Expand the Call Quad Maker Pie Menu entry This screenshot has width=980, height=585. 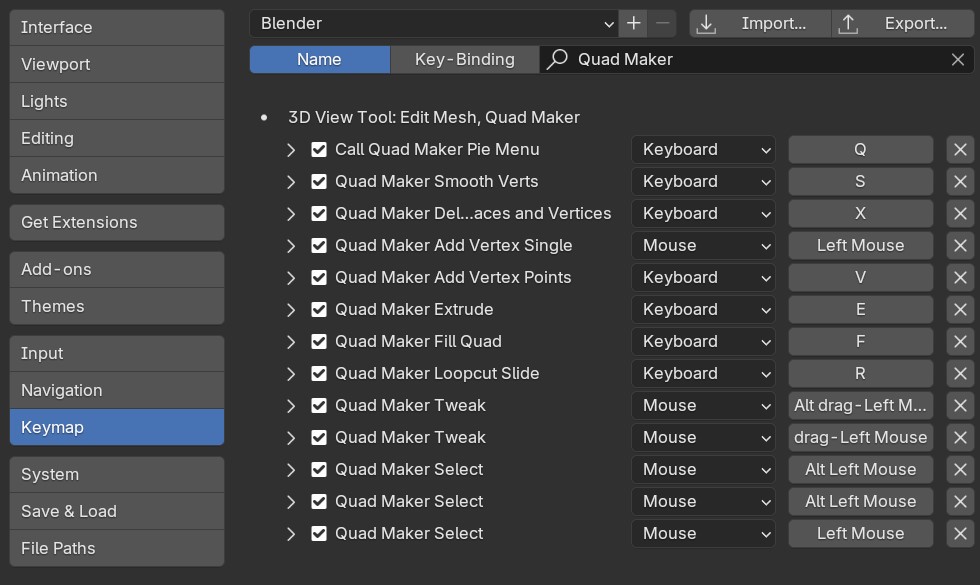point(291,149)
